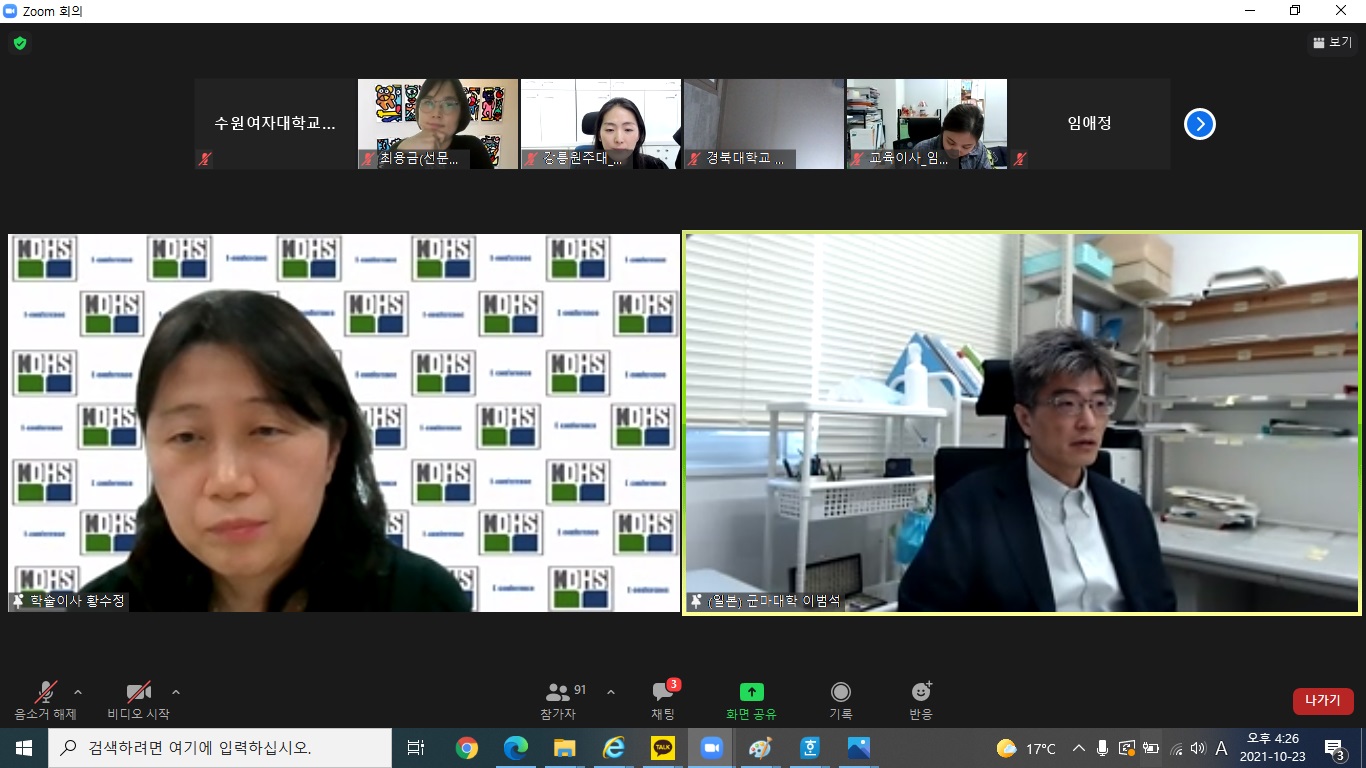Click the red 나가기 leave button
The image size is (1366, 768).
1323,701
